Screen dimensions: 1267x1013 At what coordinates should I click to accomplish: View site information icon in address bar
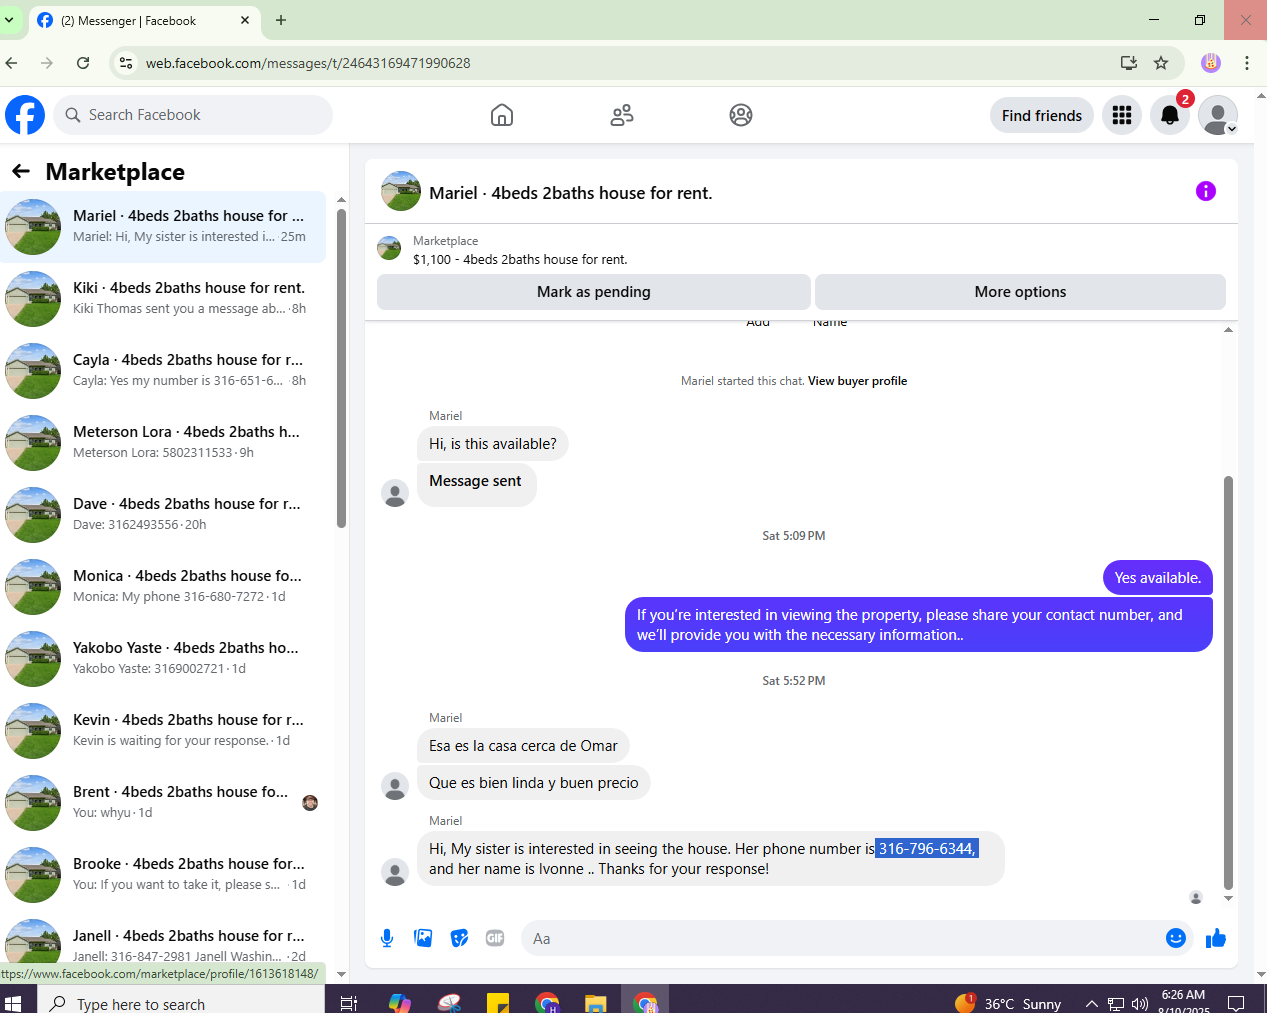(x=125, y=63)
